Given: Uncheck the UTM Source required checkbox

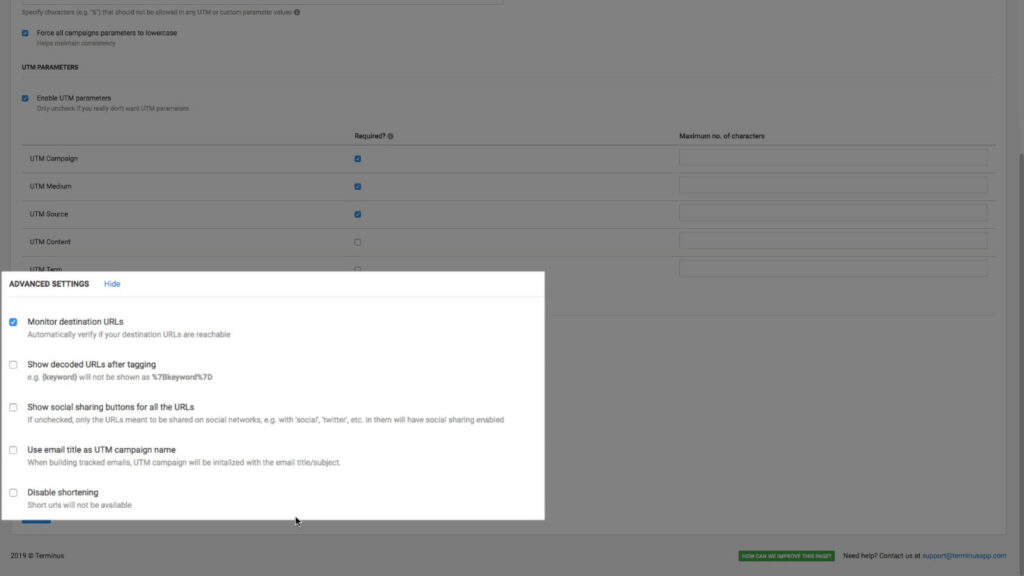Looking at the screenshot, I should [357, 214].
